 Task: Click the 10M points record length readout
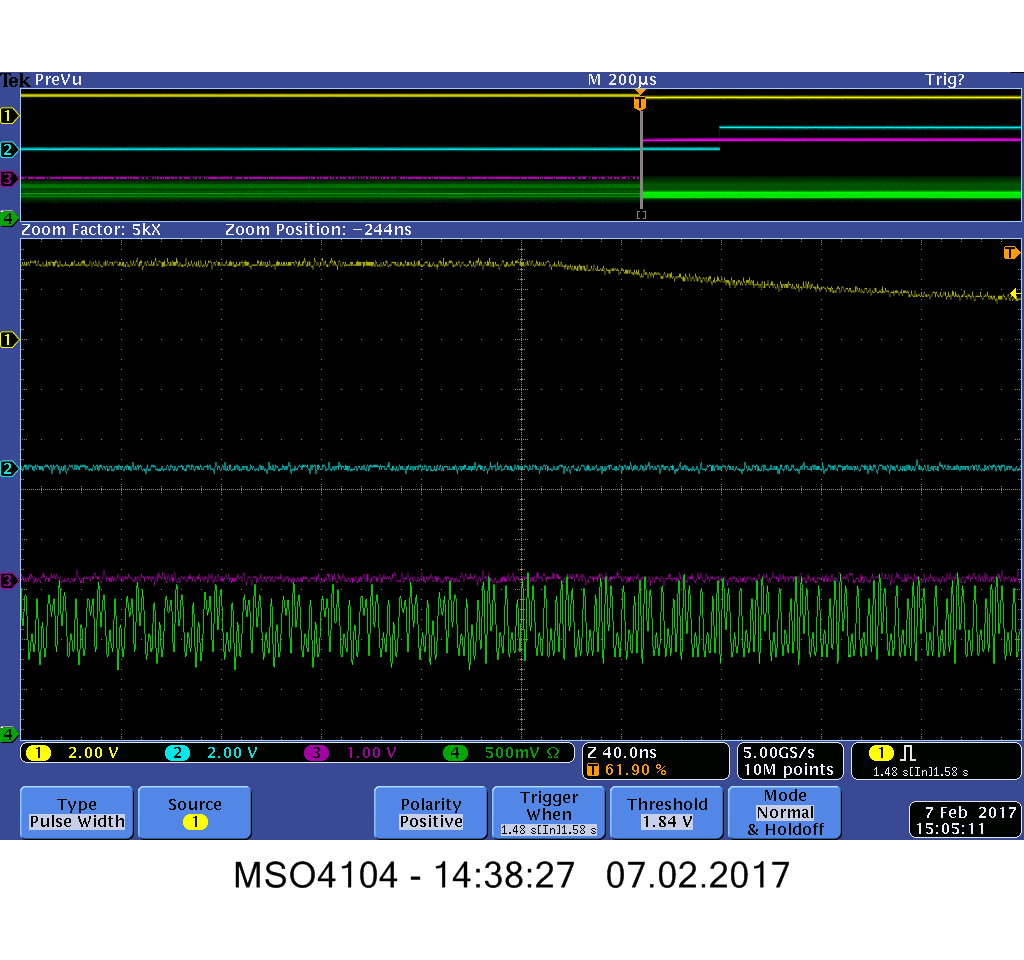(x=788, y=770)
